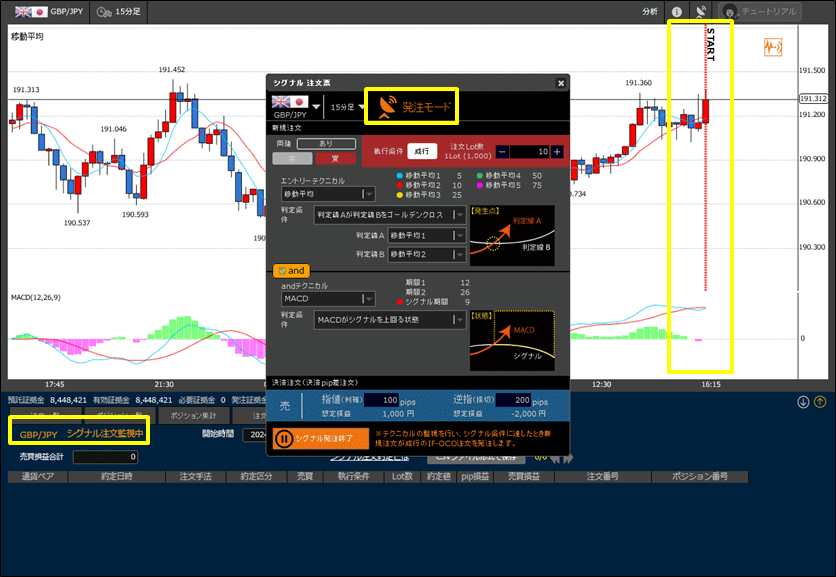Click the 成行 execution condition button
836x577 pixels.
(422, 151)
